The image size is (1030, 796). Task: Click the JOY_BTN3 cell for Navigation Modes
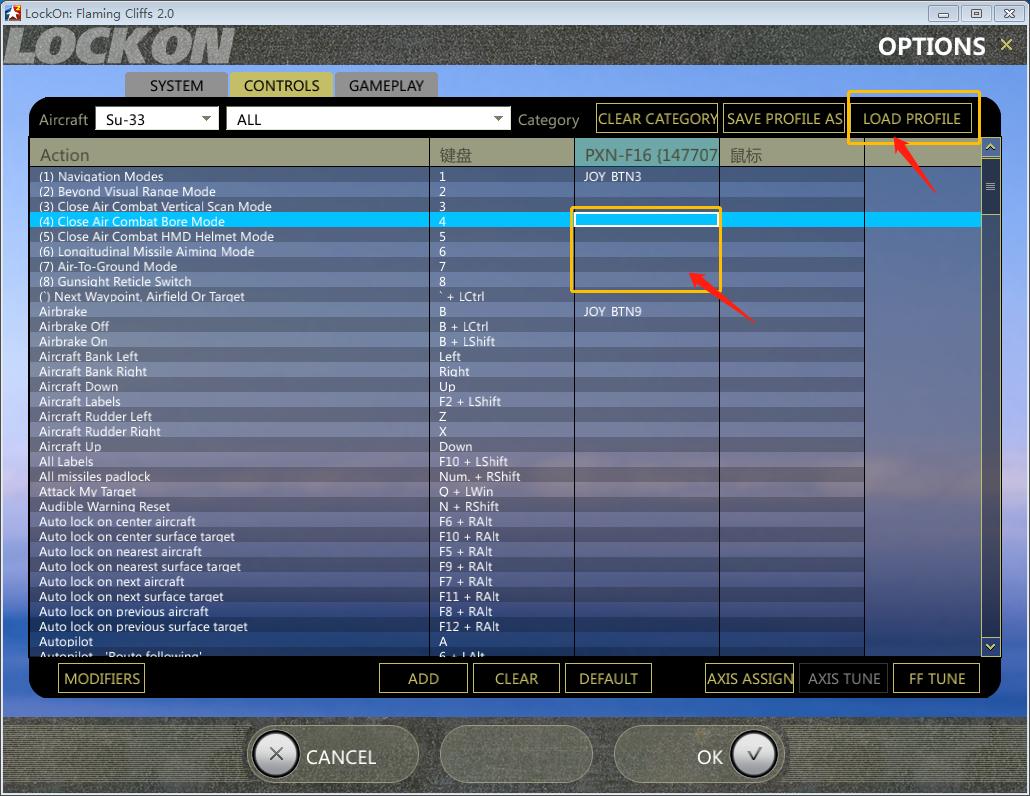(647, 176)
